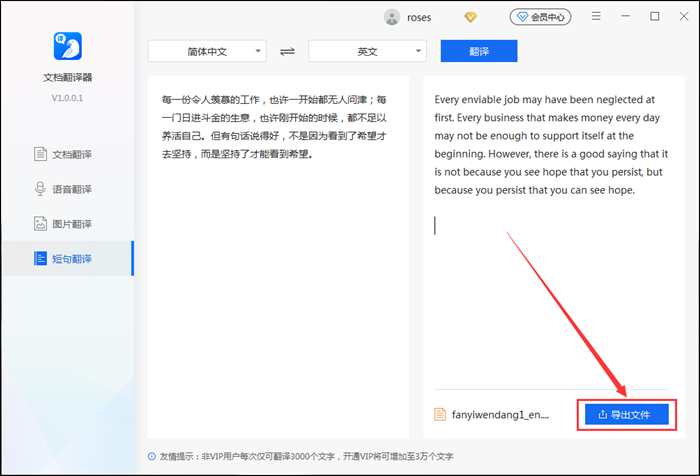Select 短句翻译 short sentence translation

[68, 259]
